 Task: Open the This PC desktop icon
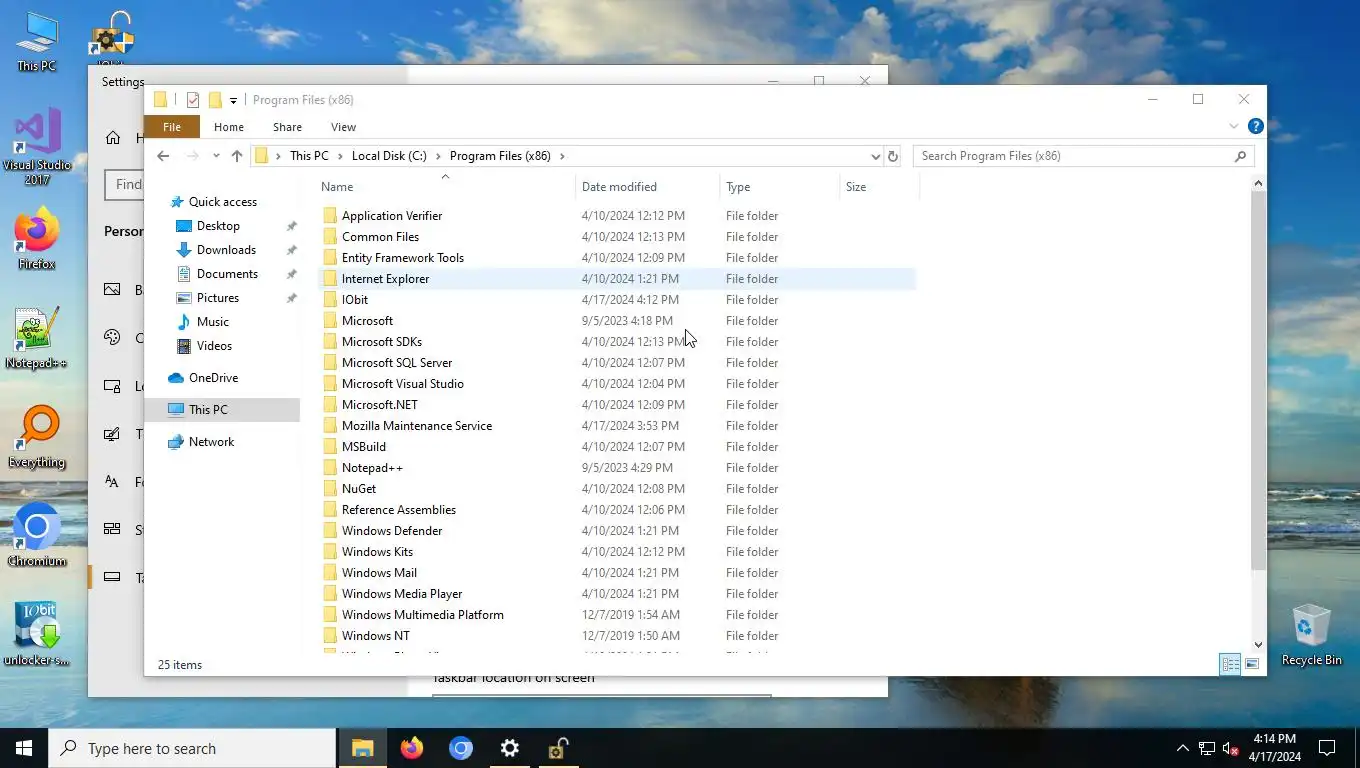click(37, 42)
